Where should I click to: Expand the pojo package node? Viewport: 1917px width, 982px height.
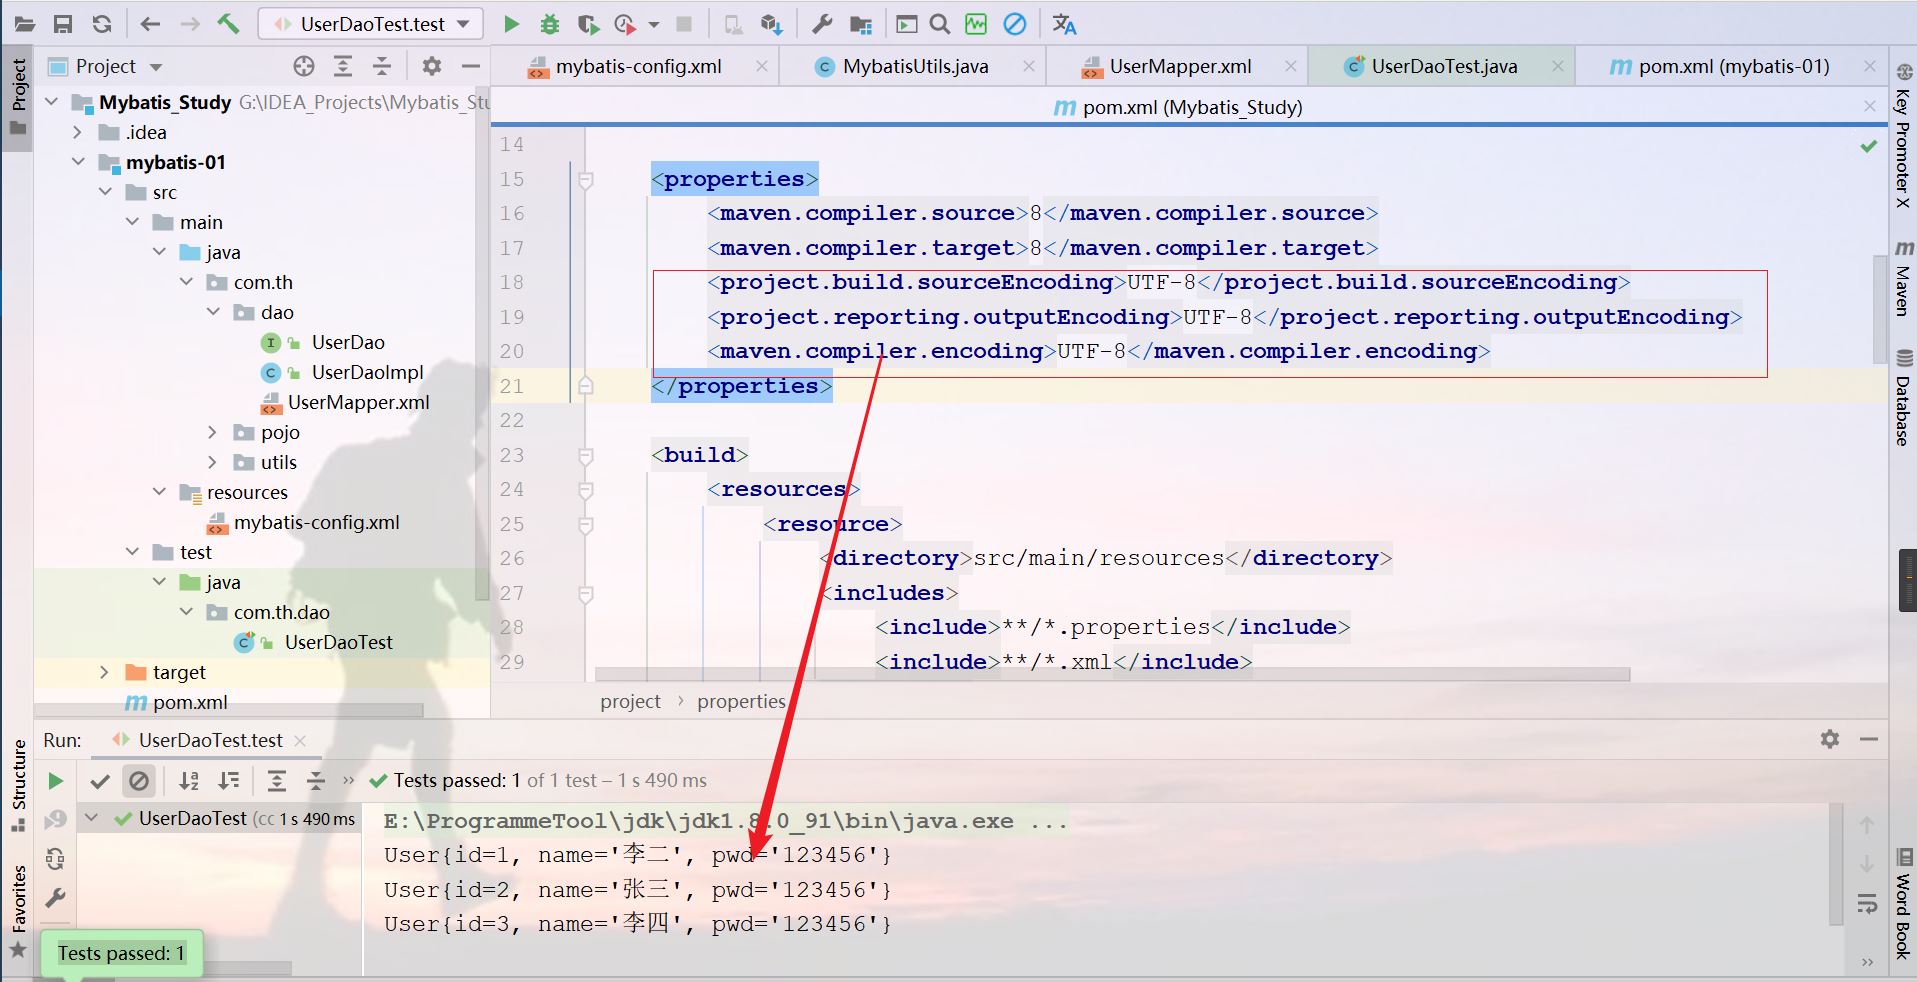click(212, 432)
